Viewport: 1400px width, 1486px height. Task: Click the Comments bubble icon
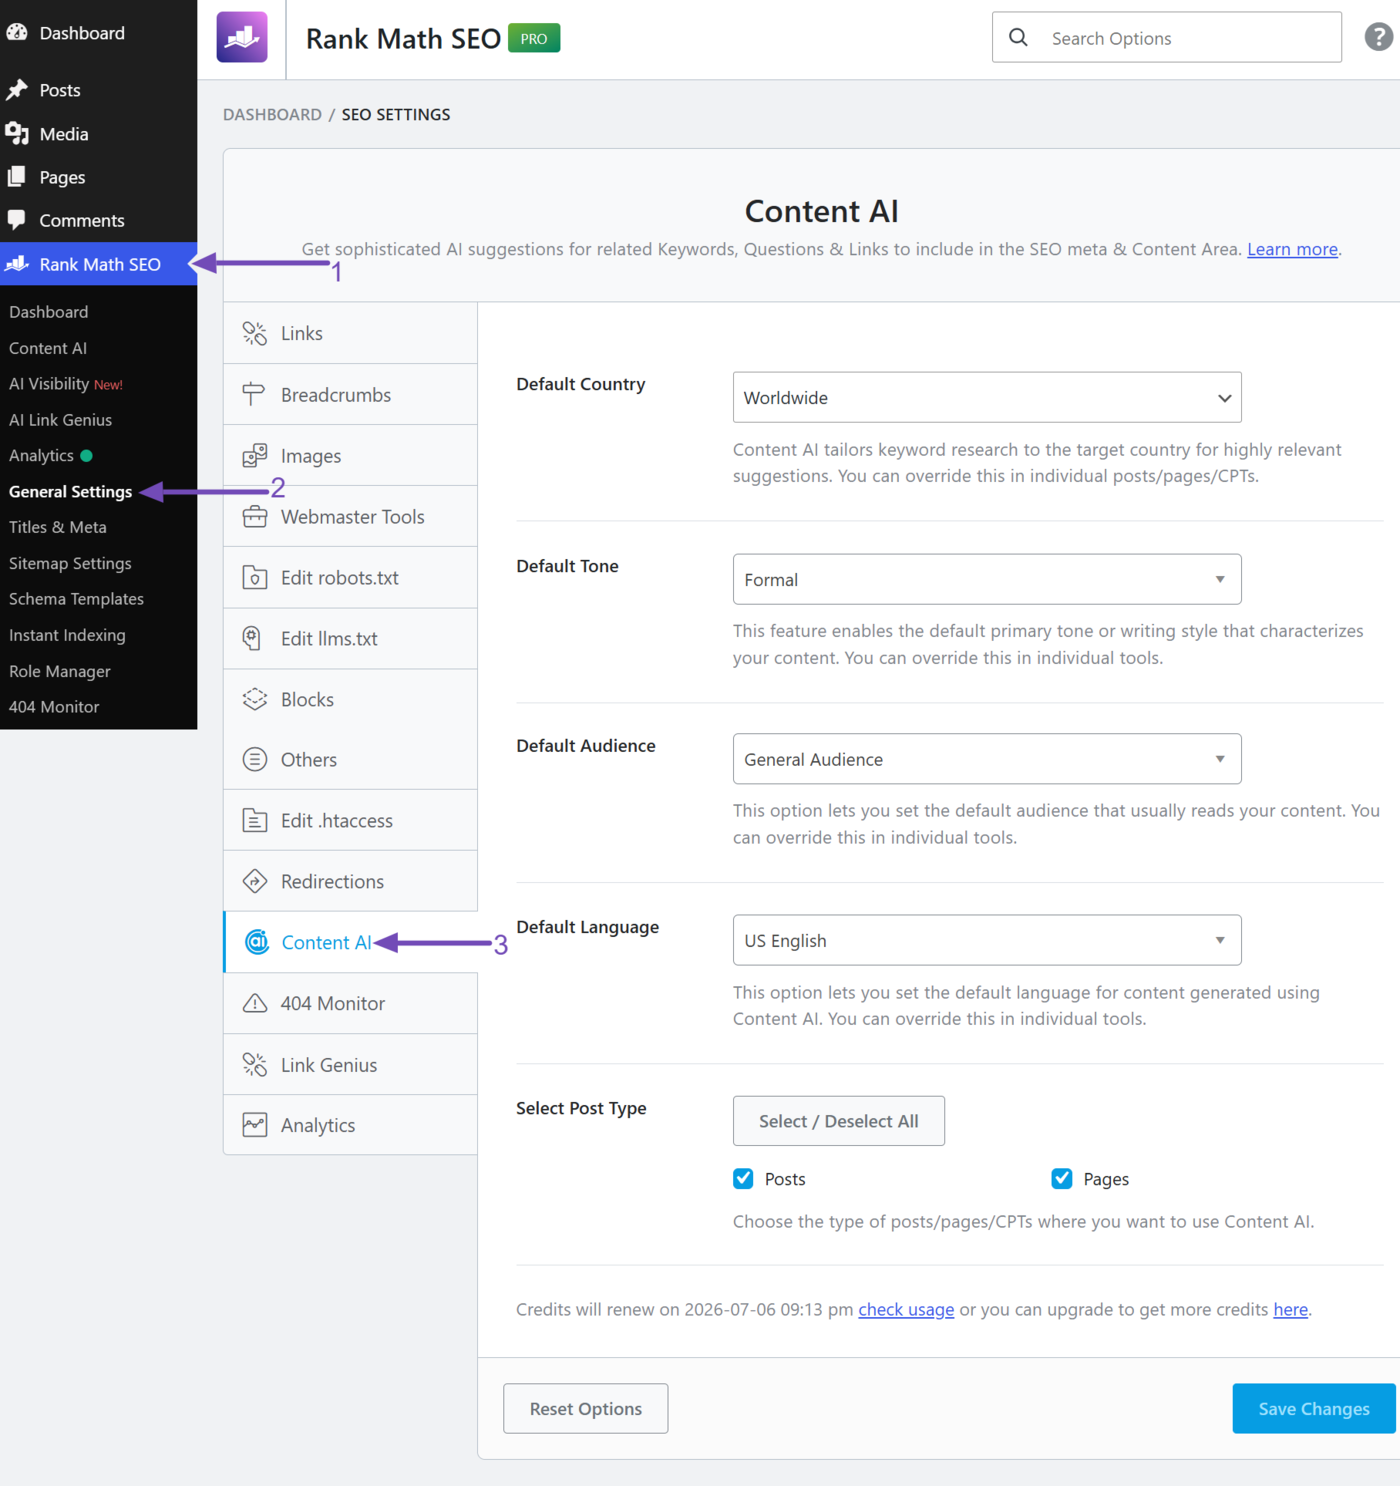pyautogui.click(x=17, y=219)
